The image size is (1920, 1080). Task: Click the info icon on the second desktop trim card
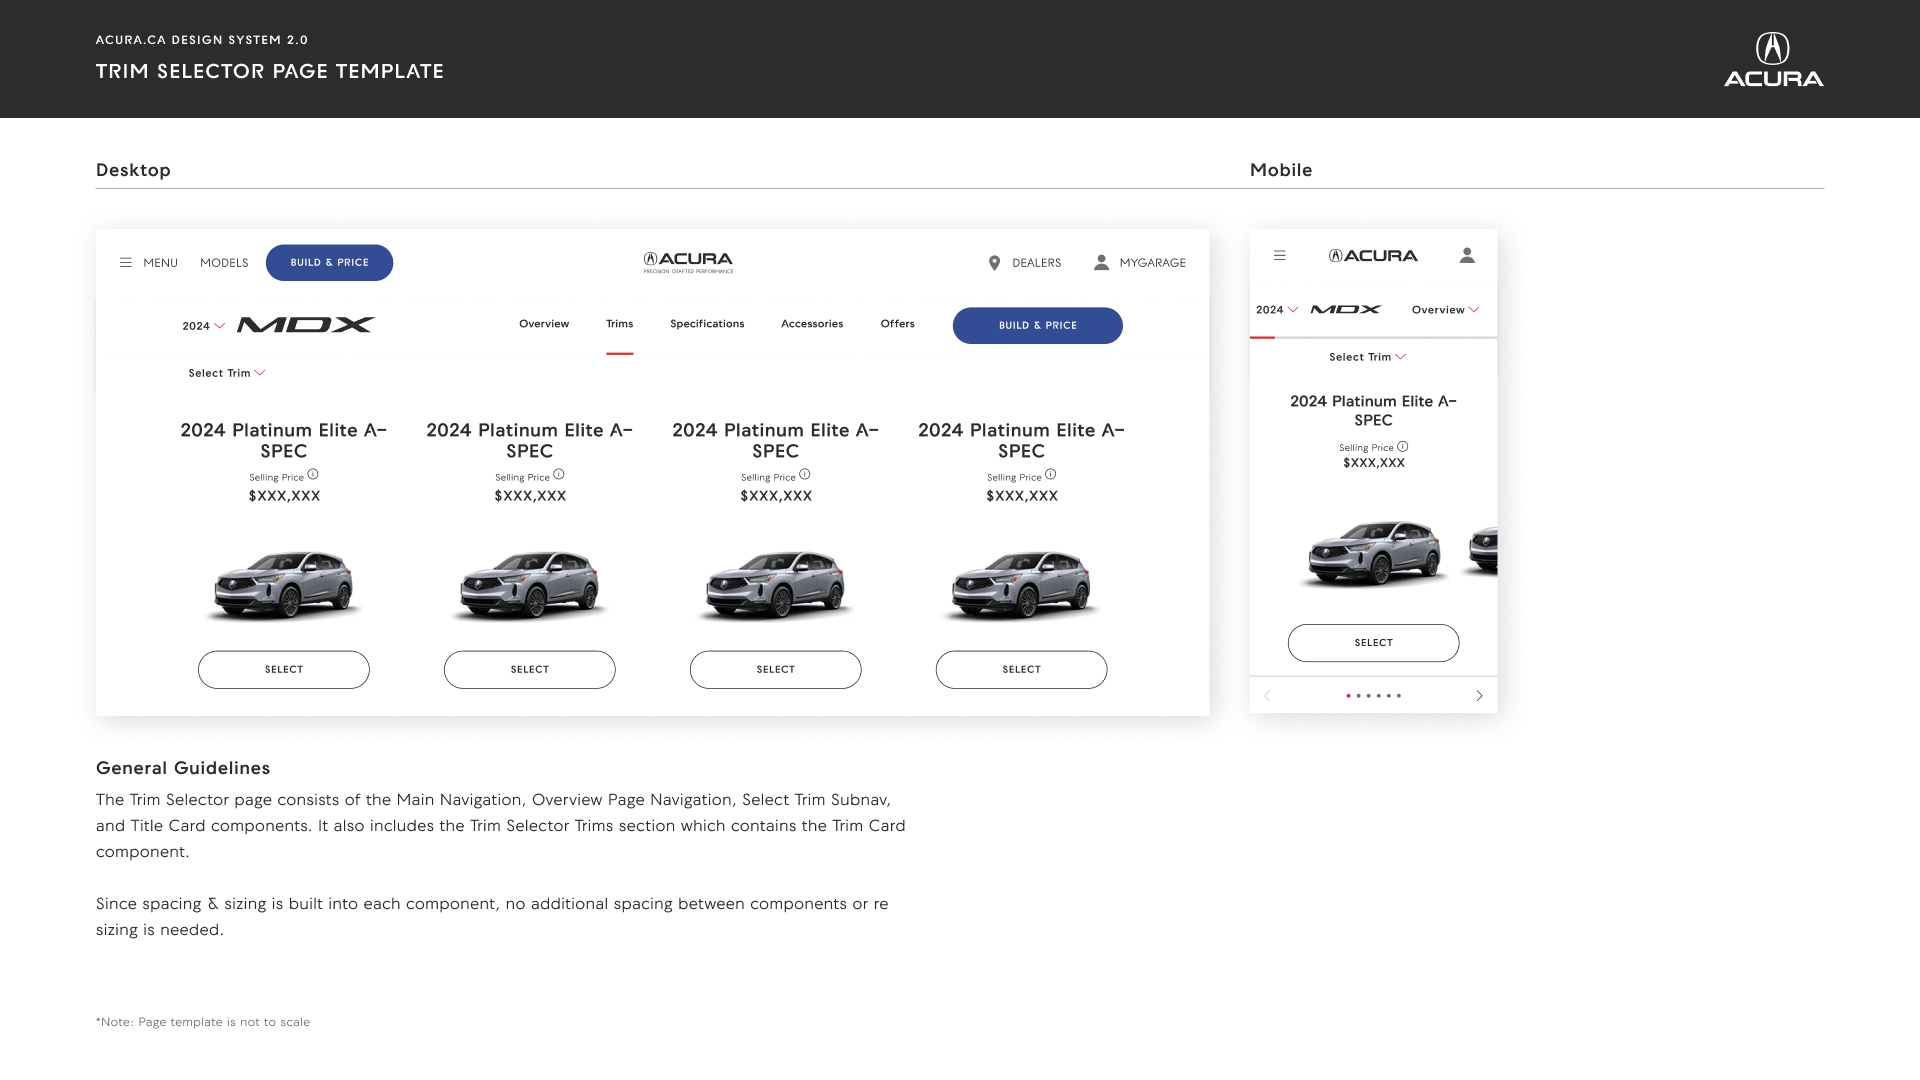coord(559,475)
